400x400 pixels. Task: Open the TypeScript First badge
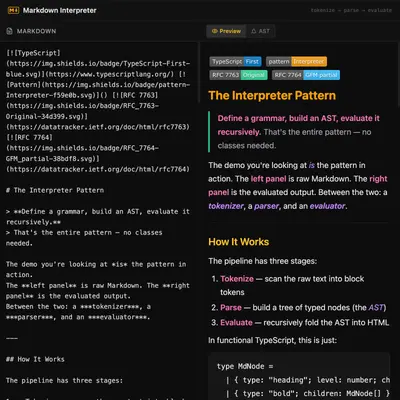click(235, 61)
